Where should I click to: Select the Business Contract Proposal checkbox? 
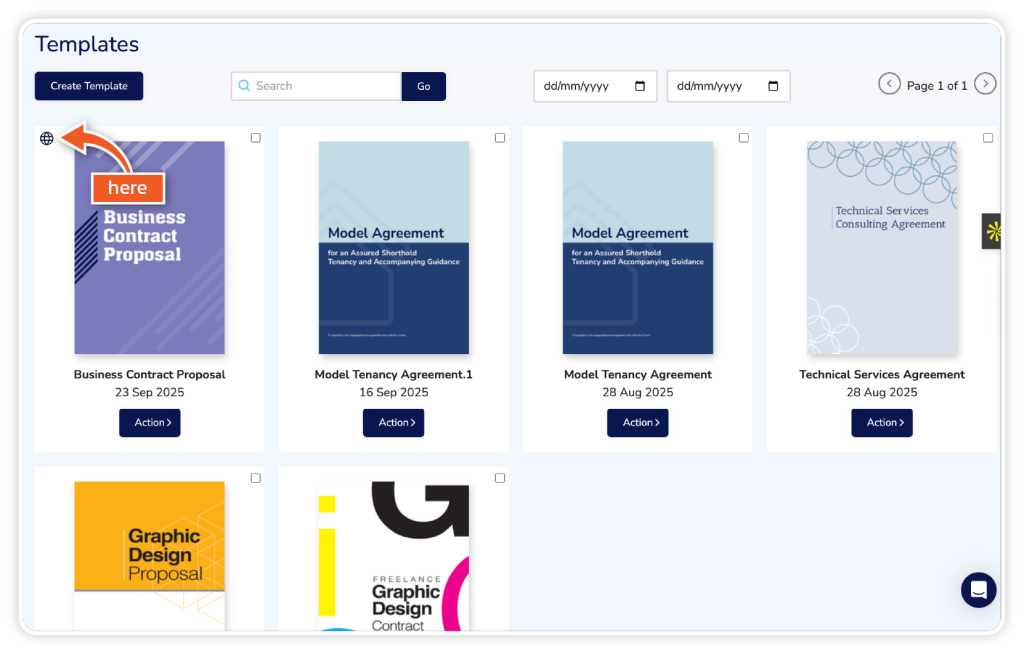256,138
